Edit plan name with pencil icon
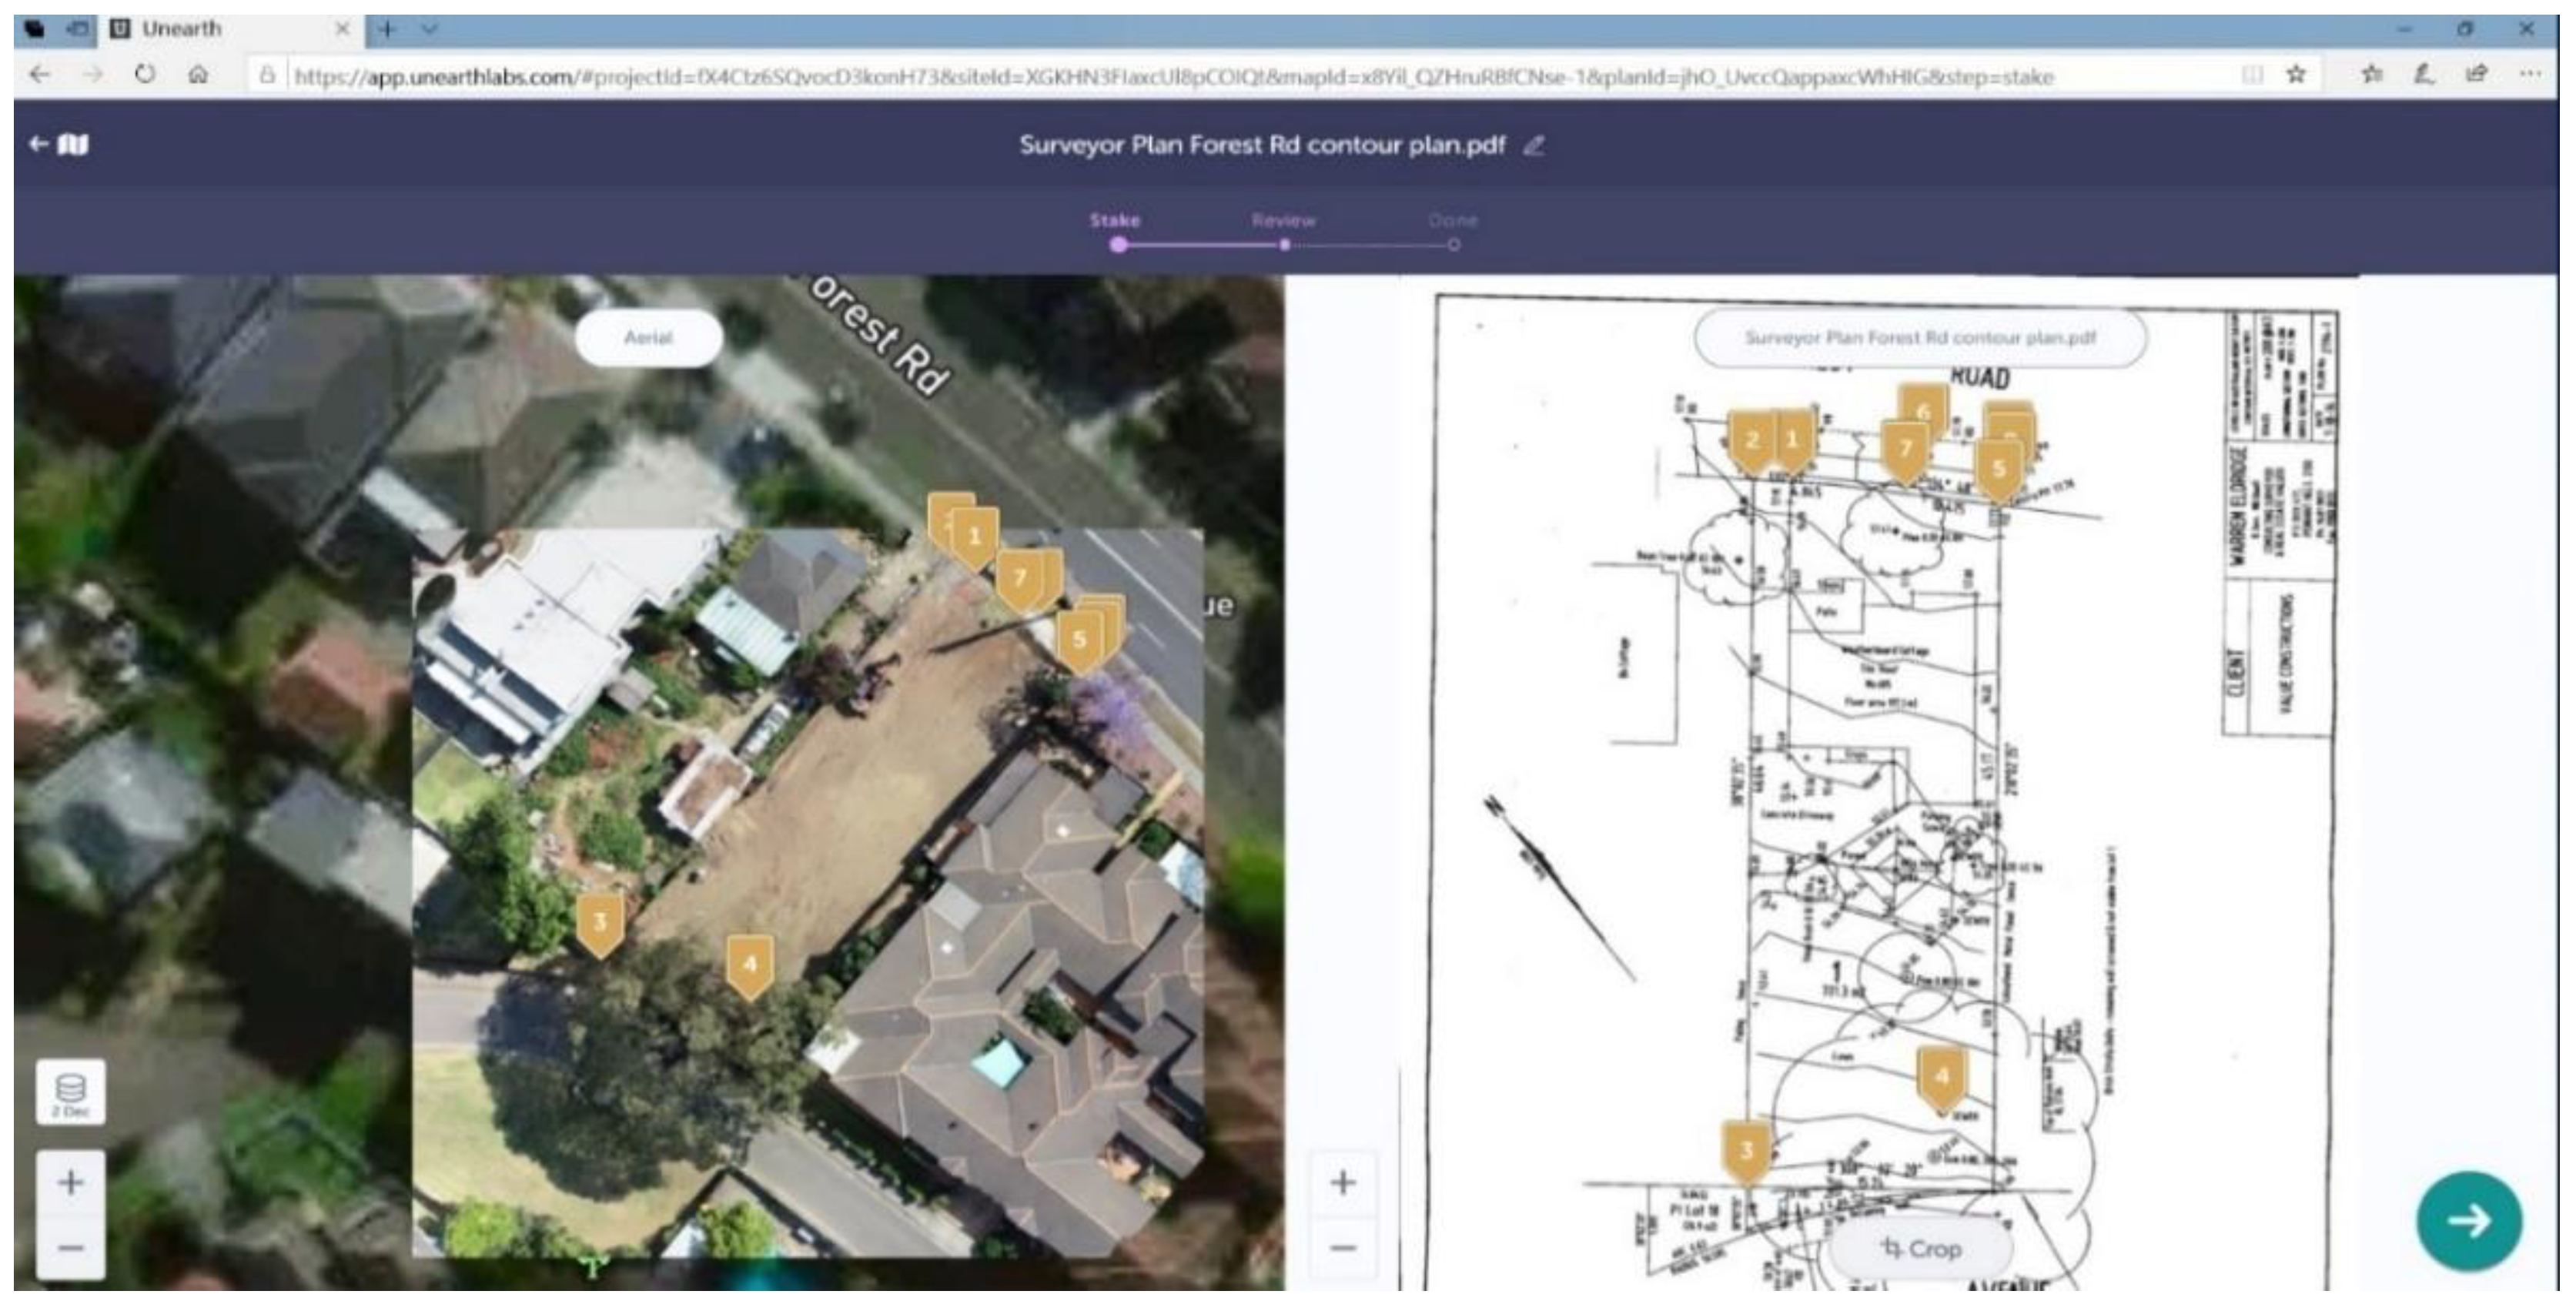 pos(1533,146)
